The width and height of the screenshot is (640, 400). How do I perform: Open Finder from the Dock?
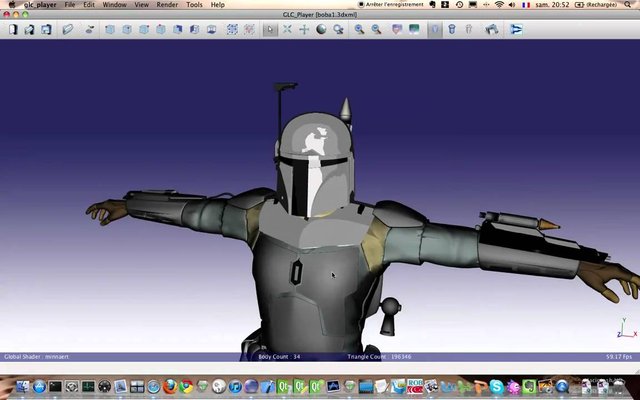tap(22, 386)
